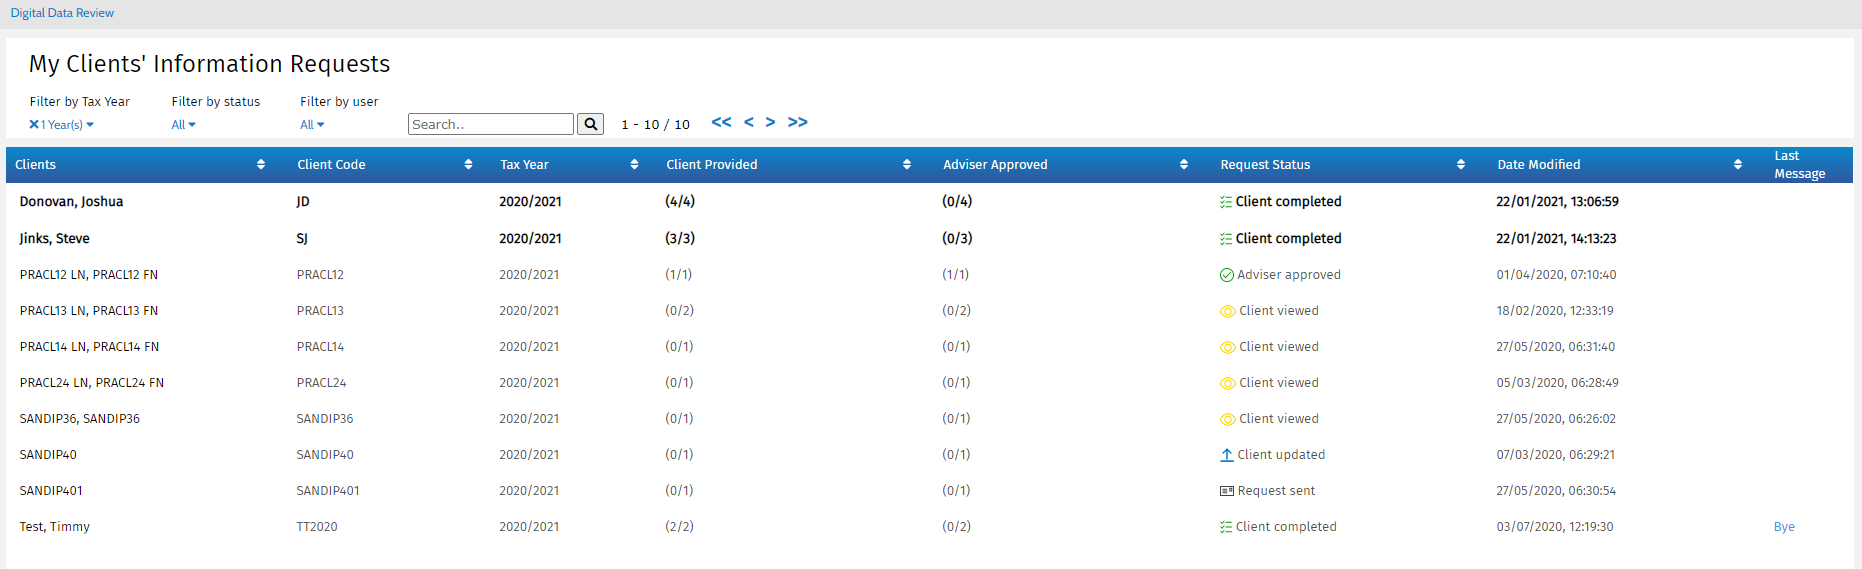1862x569 pixels.
Task: Sort by Date Modified column arrows
Action: tap(1738, 165)
